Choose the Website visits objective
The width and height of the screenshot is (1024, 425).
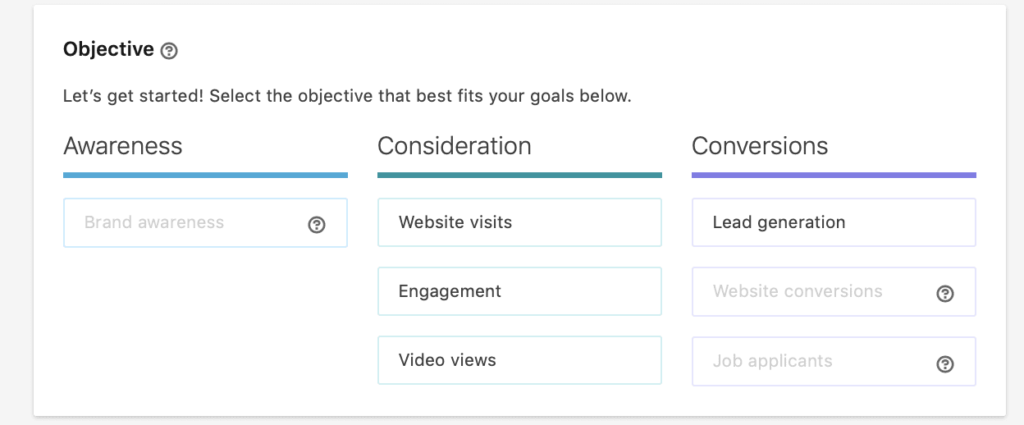tap(519, 222)
